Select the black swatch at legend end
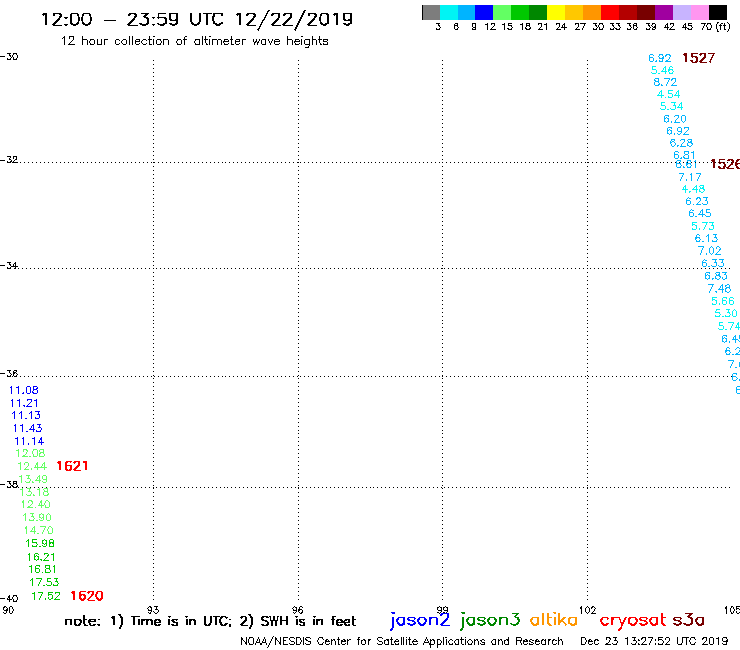Viewport: 740px width, 650px height. [718, 12]
